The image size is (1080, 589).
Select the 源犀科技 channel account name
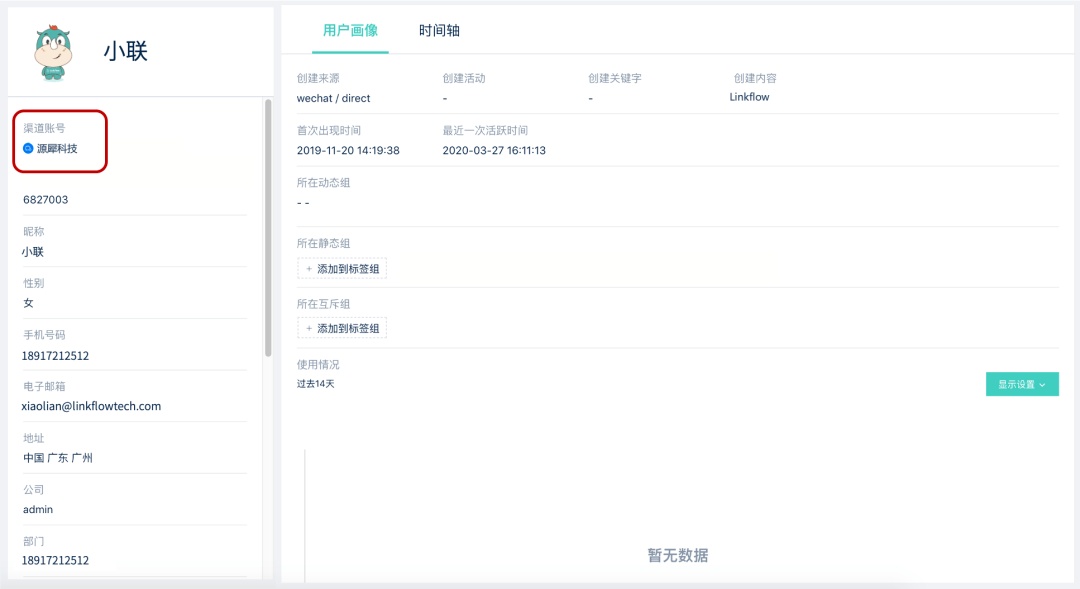pyautogui.click(x=57, y=148)
